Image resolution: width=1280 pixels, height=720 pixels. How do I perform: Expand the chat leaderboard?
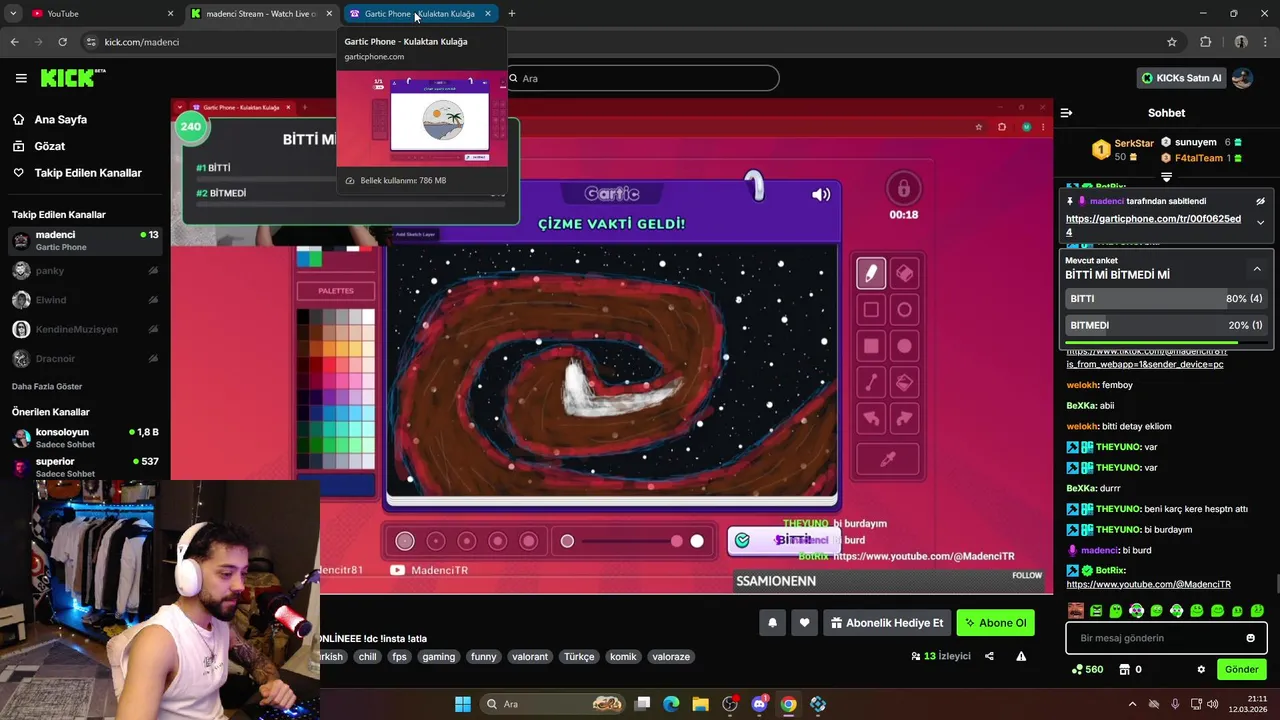click(1166, 177)
